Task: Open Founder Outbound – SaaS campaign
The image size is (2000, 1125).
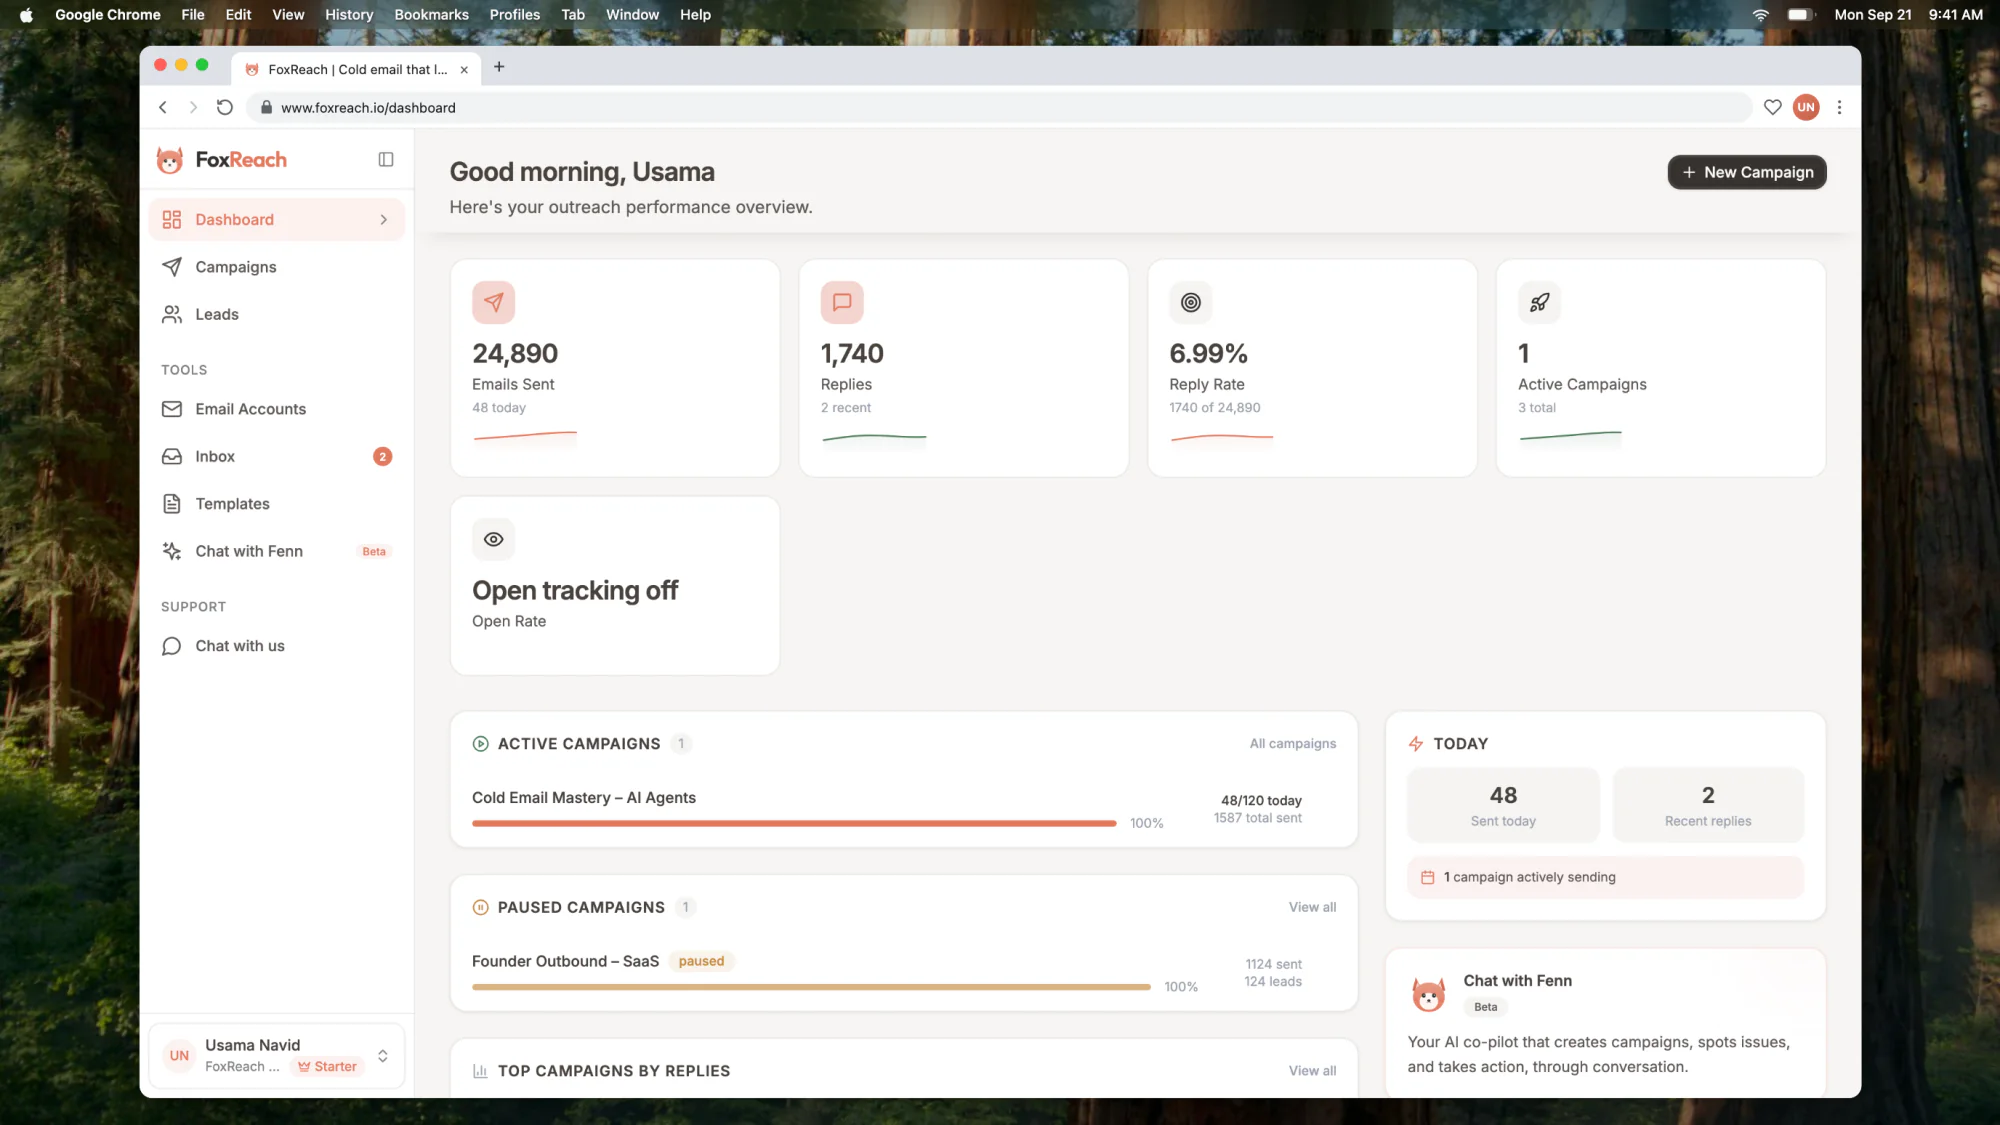Action: (x=565, y=961)
